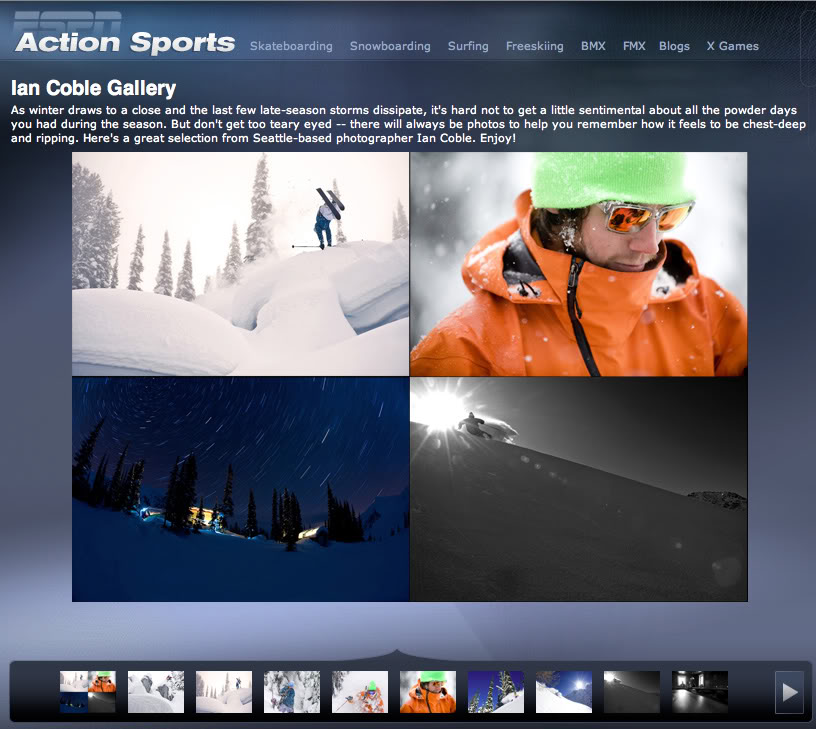816x729 pixels.
Task: Select the second filmstrip thumbnail of snow pillows
Action: click(x=156, y=692)
